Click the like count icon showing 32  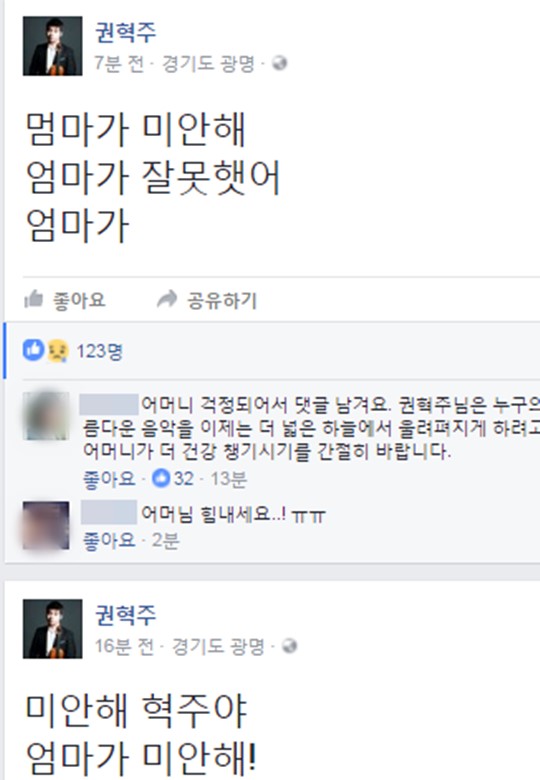[161, 479]
